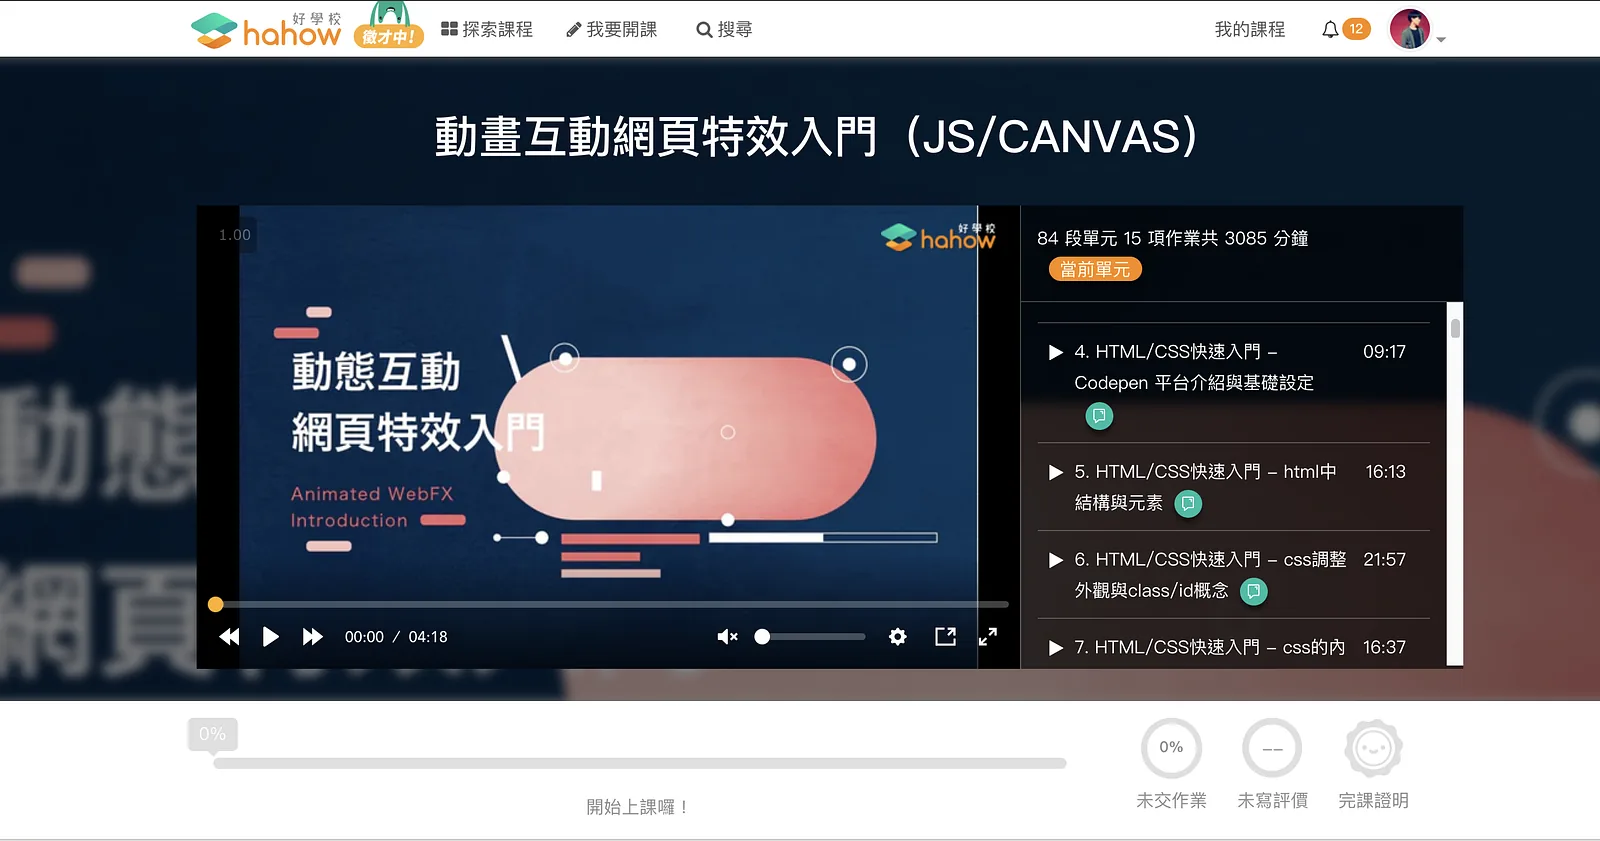Click the 未交作業 0% circle
The height and width of the screenshot is (841, 1600).
tap(1171, 748)
